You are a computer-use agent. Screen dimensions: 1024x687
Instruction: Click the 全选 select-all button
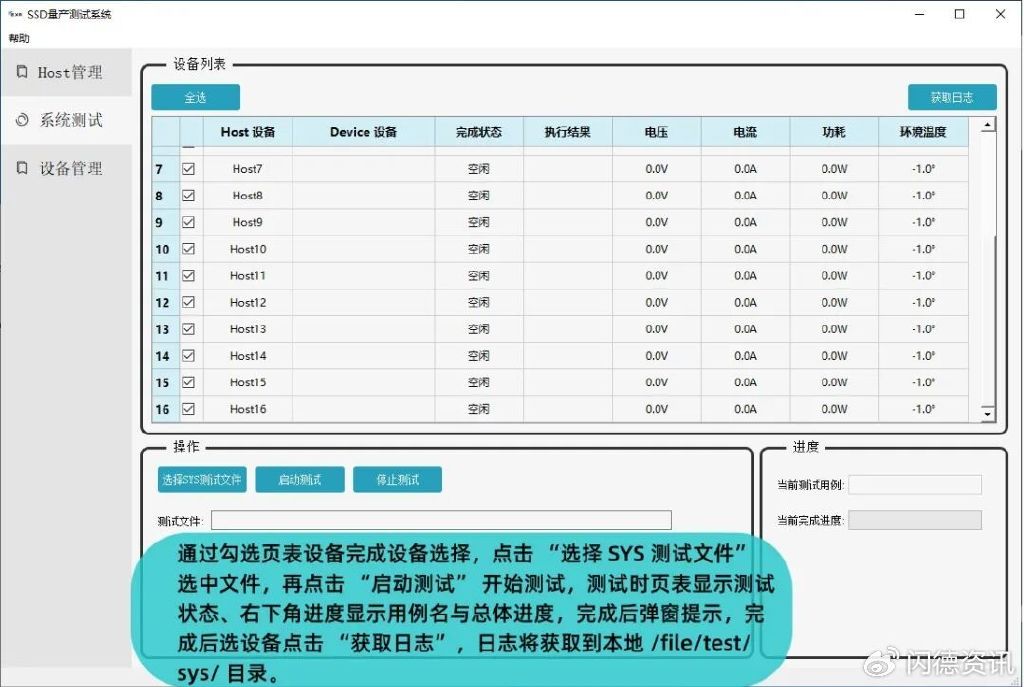point(195,97)
